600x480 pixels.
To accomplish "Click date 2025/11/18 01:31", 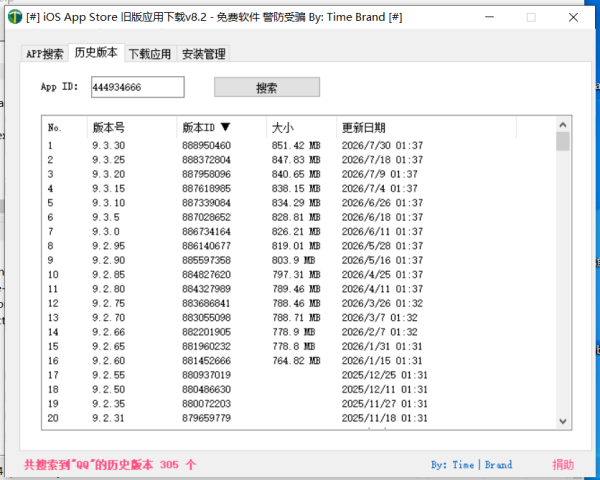I will pyautogui.click(x=385, y=418).
